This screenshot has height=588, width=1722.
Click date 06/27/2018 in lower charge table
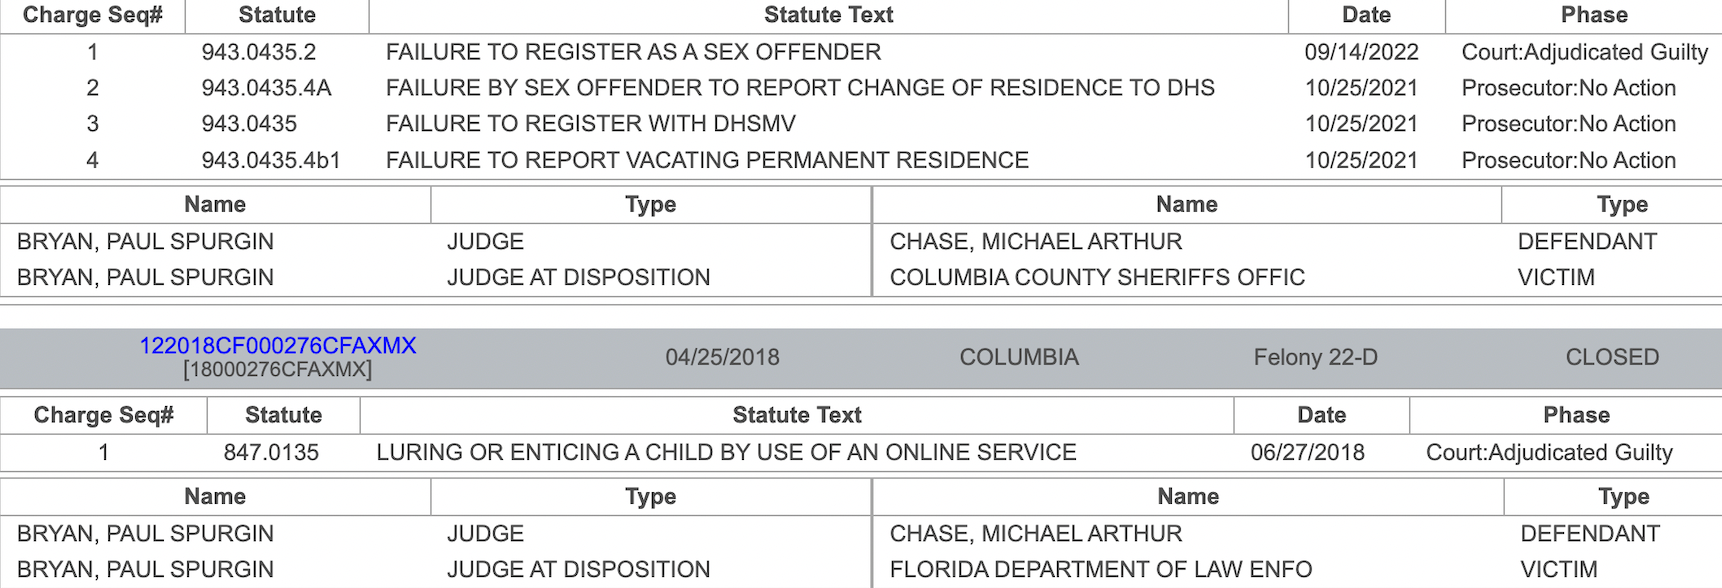pos(1307,452)
